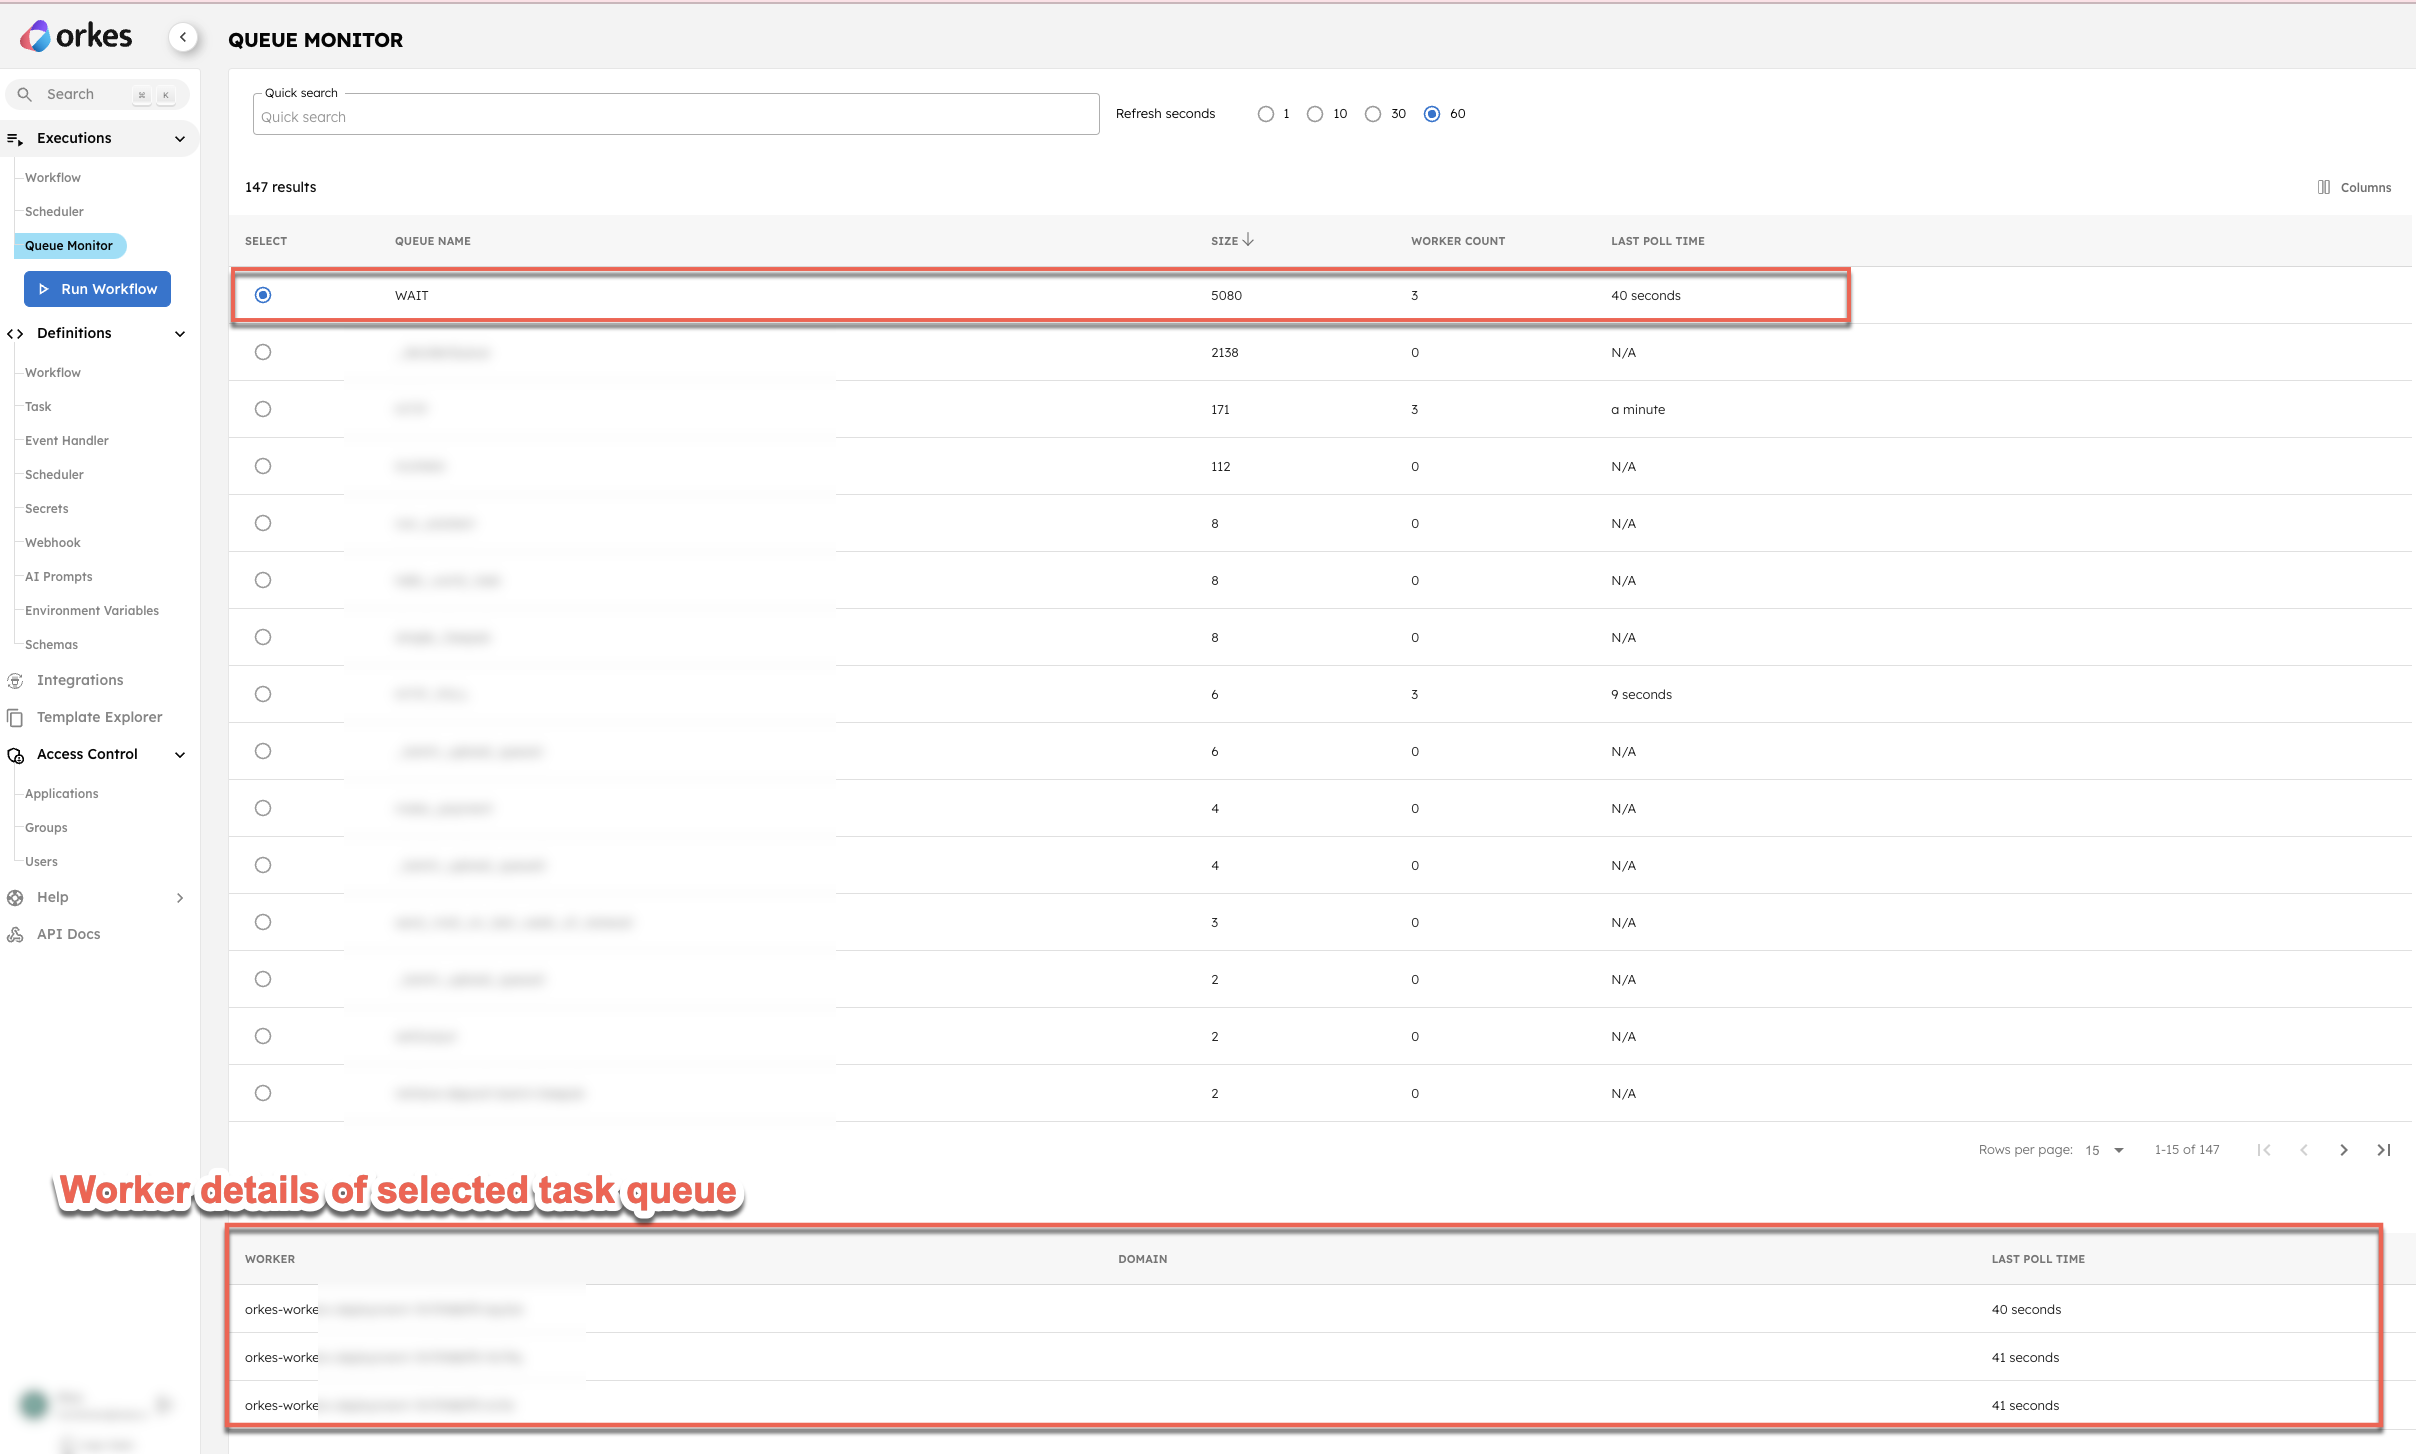The height and width of the screenshot is (1454, 2416).
Task: Collapse the Executions section chevron
Action: pos(180,139)
